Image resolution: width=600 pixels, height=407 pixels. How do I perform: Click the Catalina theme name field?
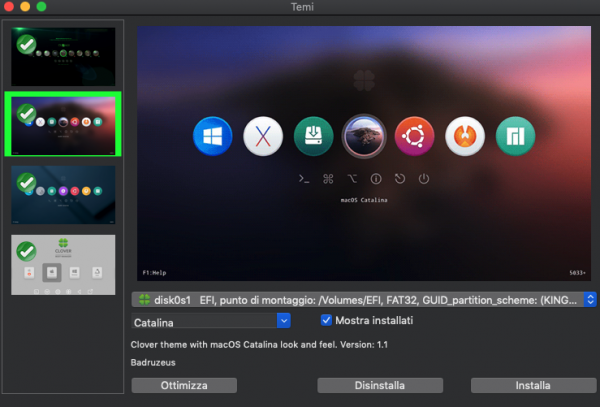pyautogui.click(x=204, y=321)
